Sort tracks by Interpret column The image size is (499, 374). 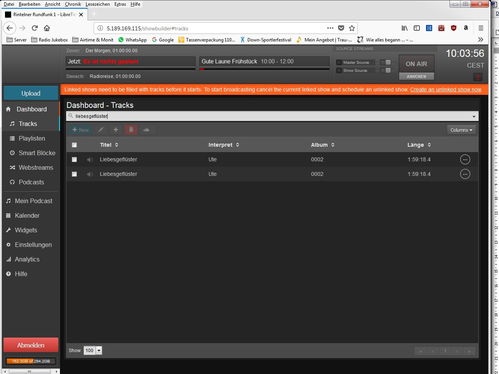point(224,145)
